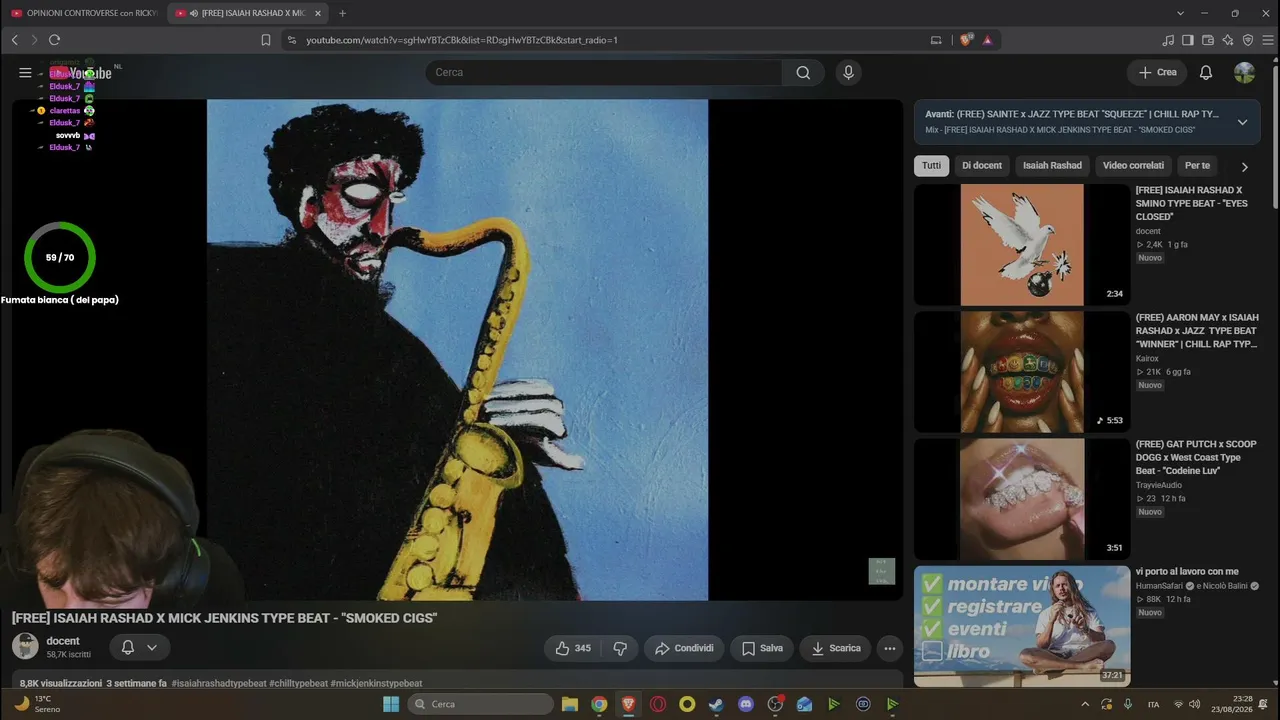Viewport: 1280px width, 720px height.
Task: Open Discord from the taskbar
Action: pos(745,704)
